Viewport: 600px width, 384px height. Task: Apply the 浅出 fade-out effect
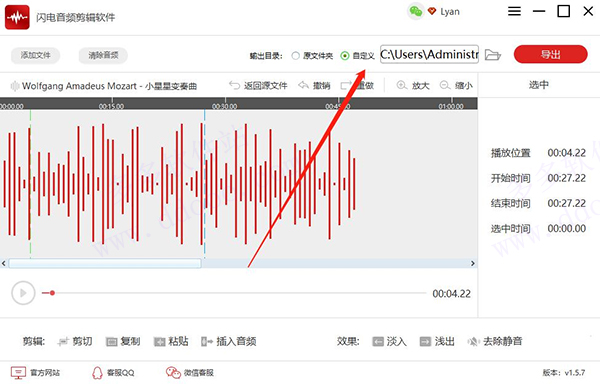(x=437, y=341)
